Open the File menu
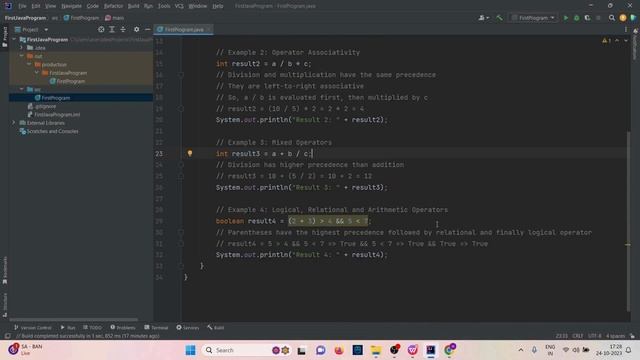The width and height of the screenshot is (640, 360). pyautogui.click(x=22, y=6)
